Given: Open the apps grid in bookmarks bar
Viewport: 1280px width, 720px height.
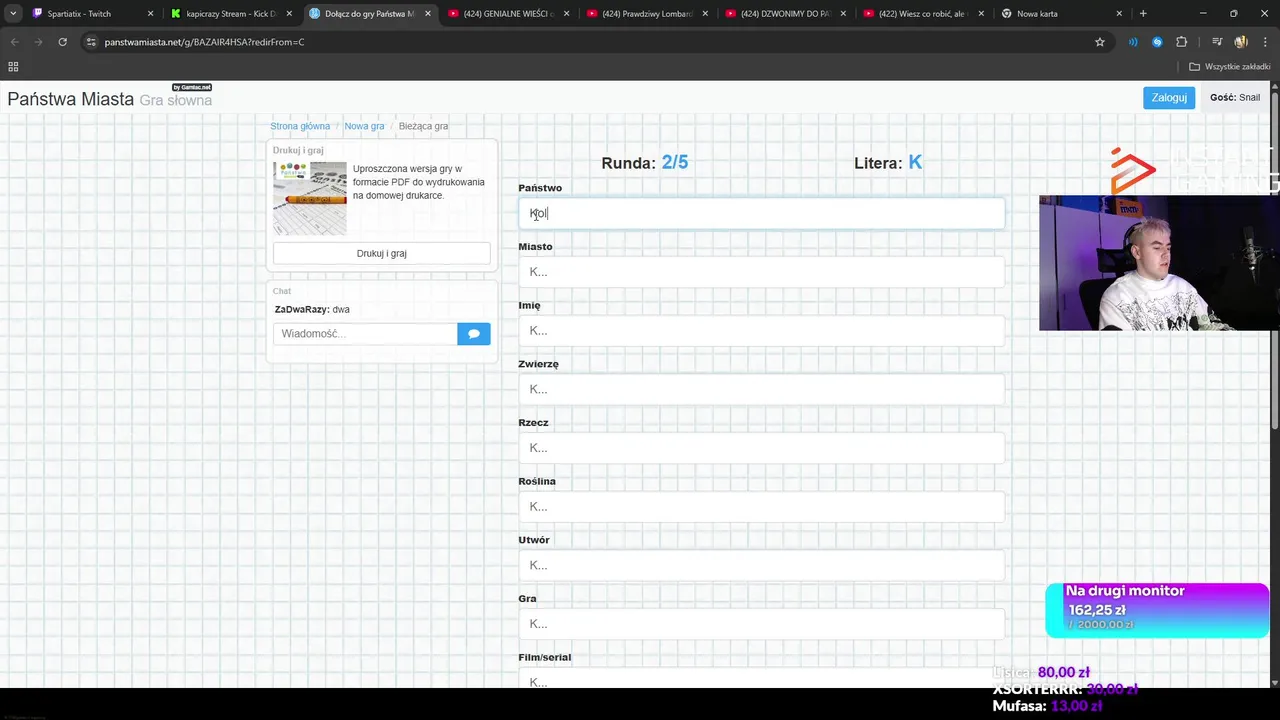Looking at the screenshot, I should point(13,67).
